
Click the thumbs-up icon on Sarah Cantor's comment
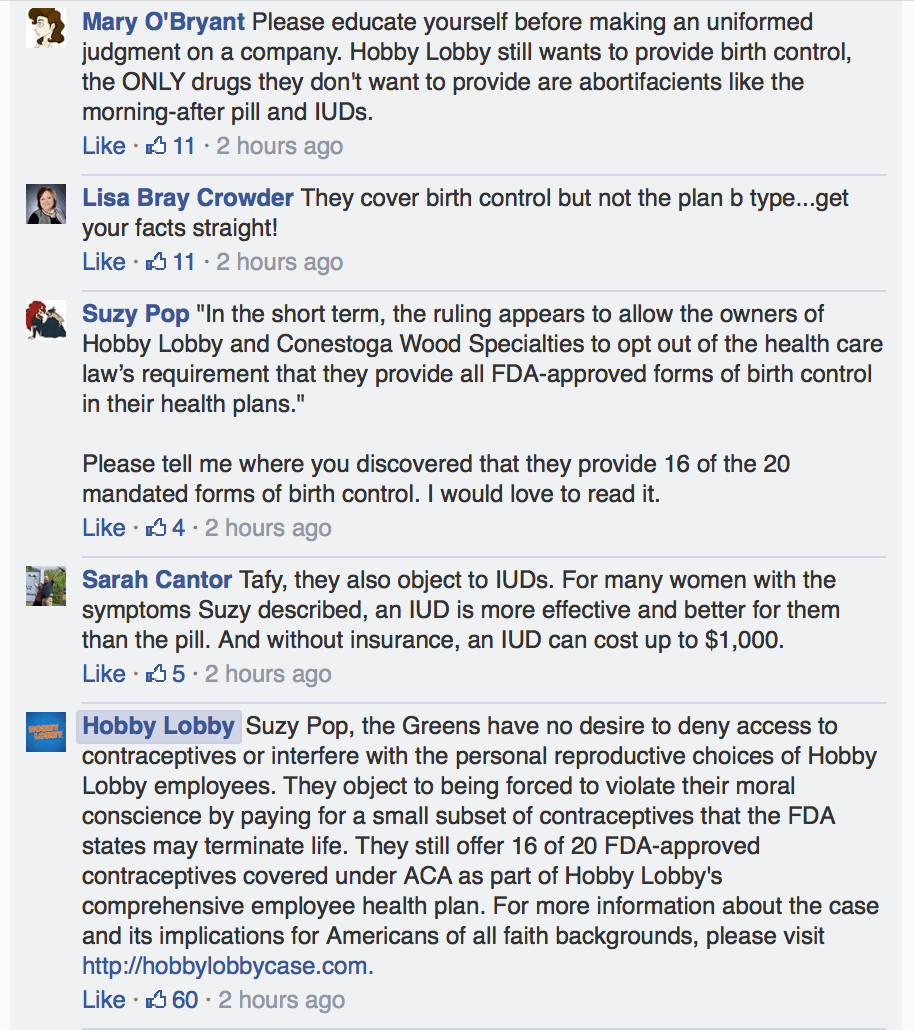(157, 673)
